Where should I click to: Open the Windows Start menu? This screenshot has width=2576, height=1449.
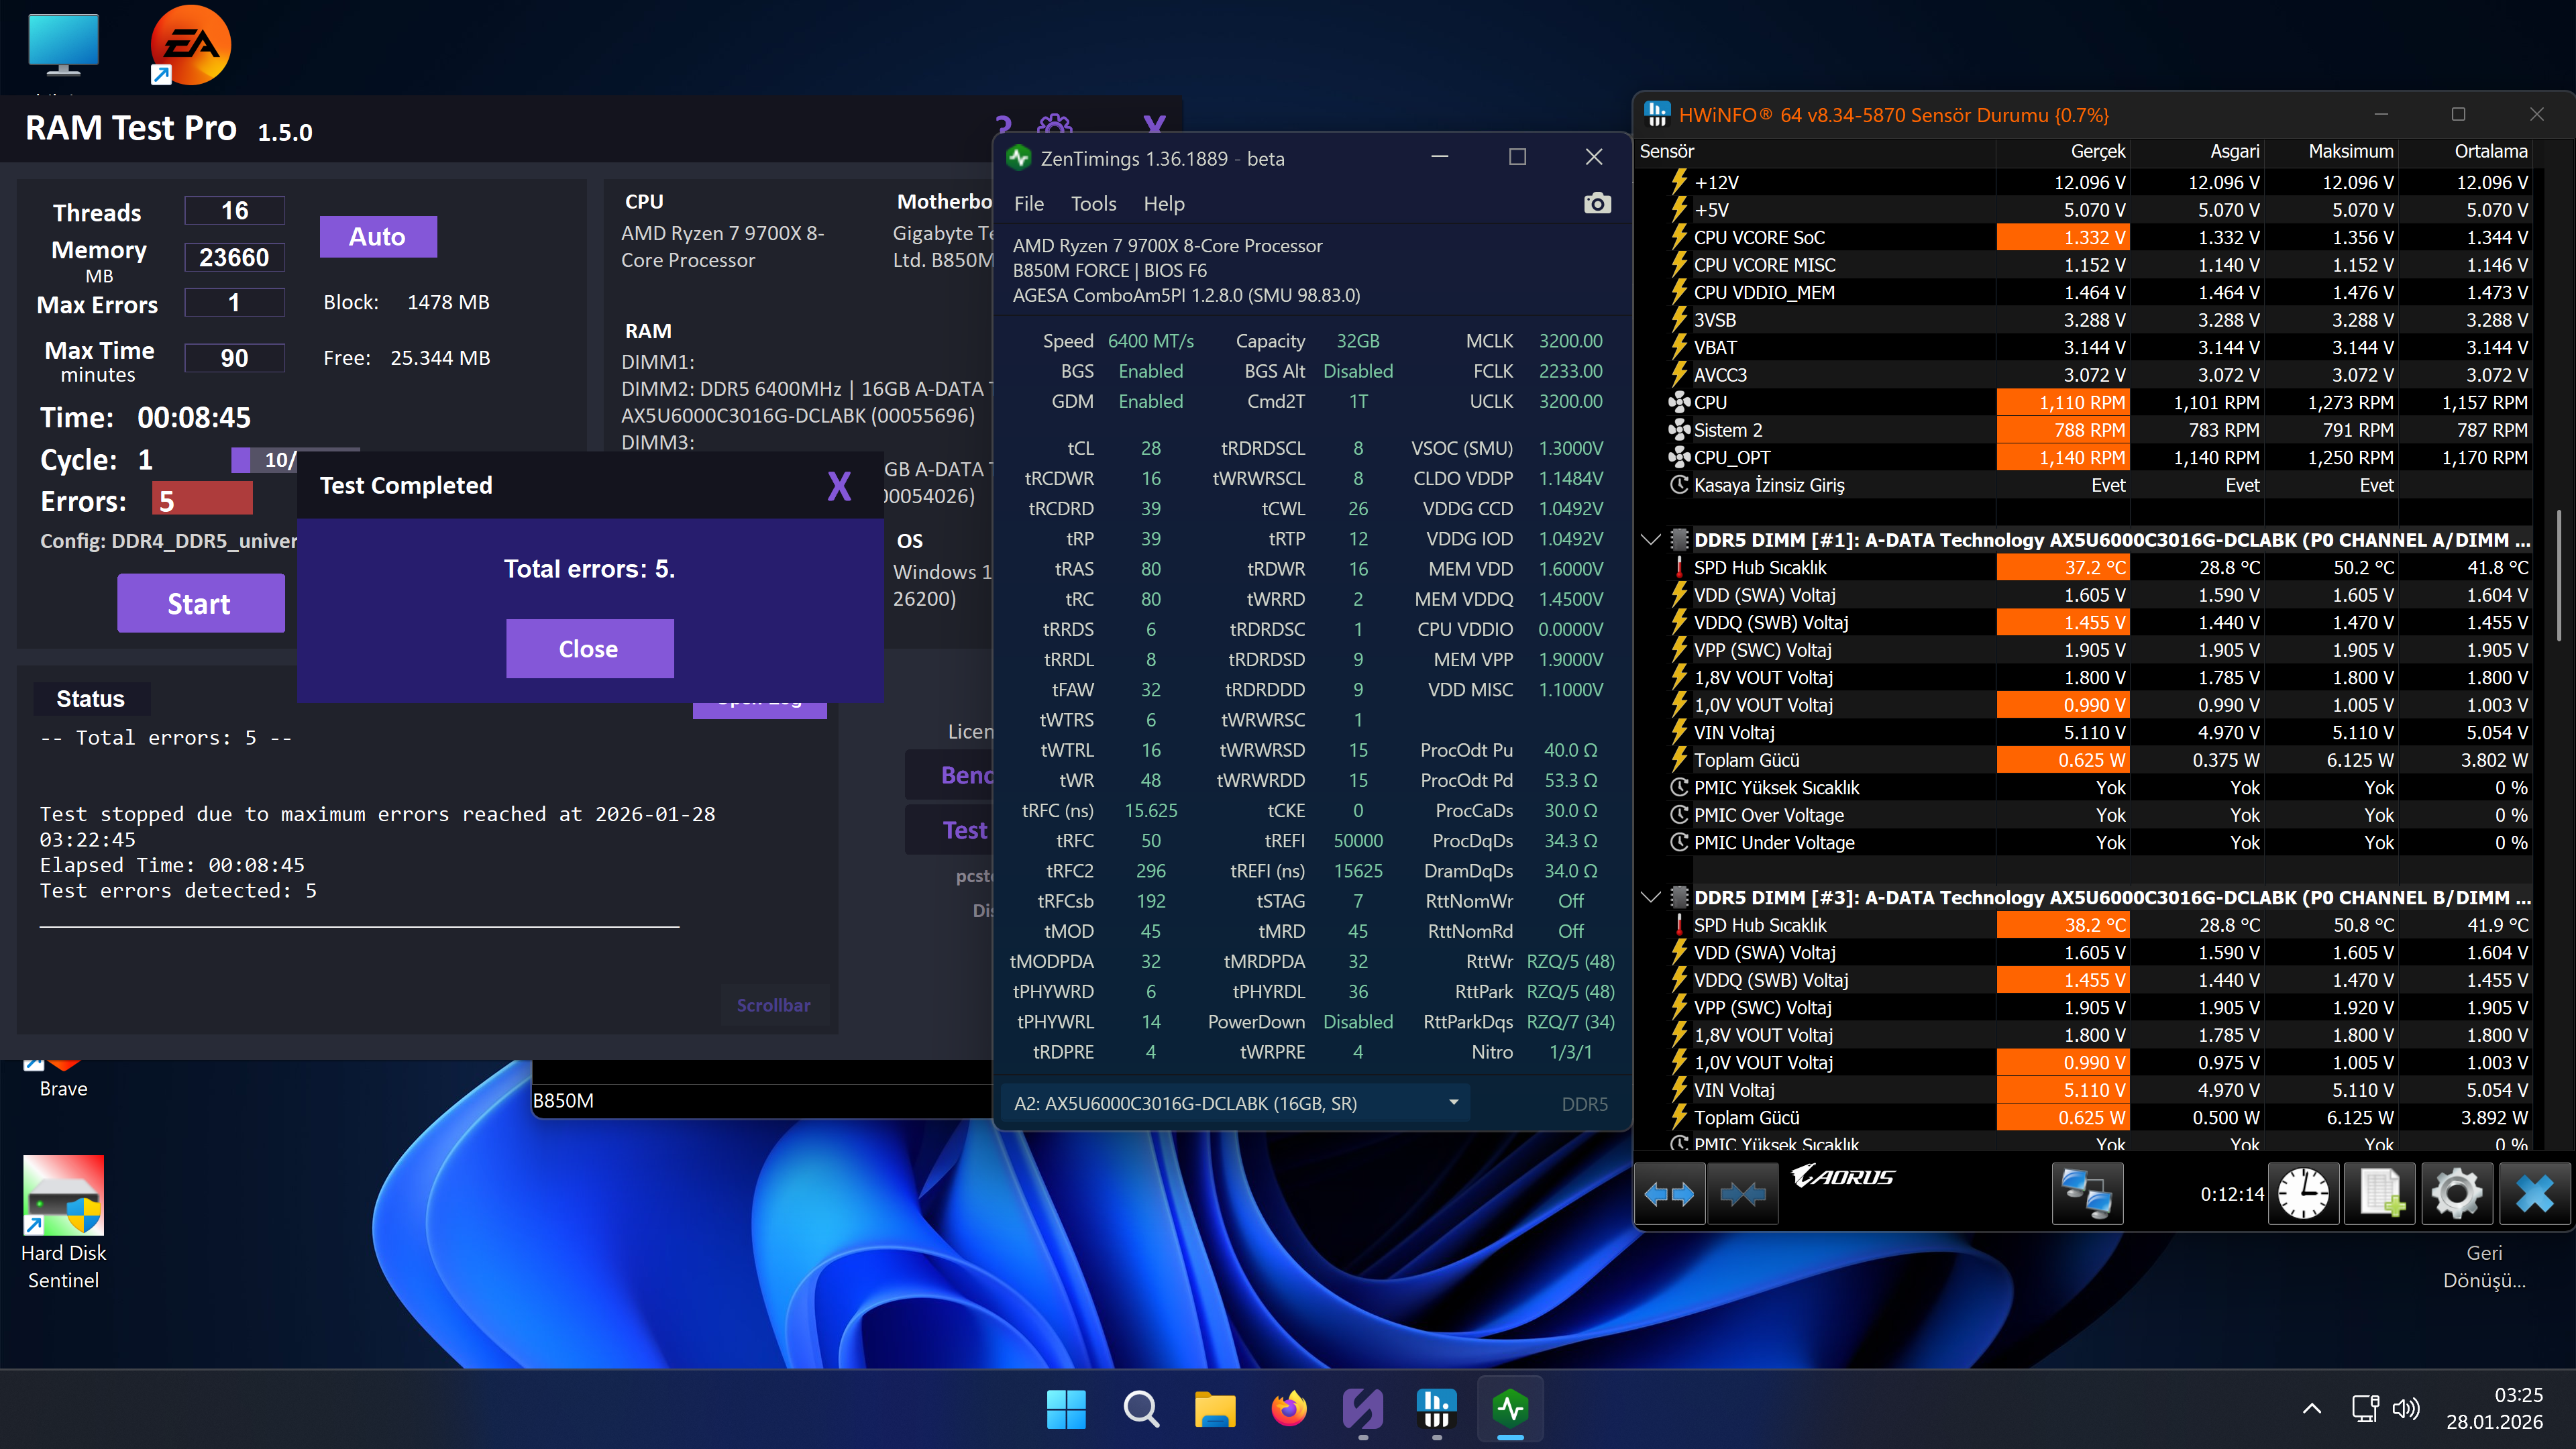(x=1066, y=1410)
